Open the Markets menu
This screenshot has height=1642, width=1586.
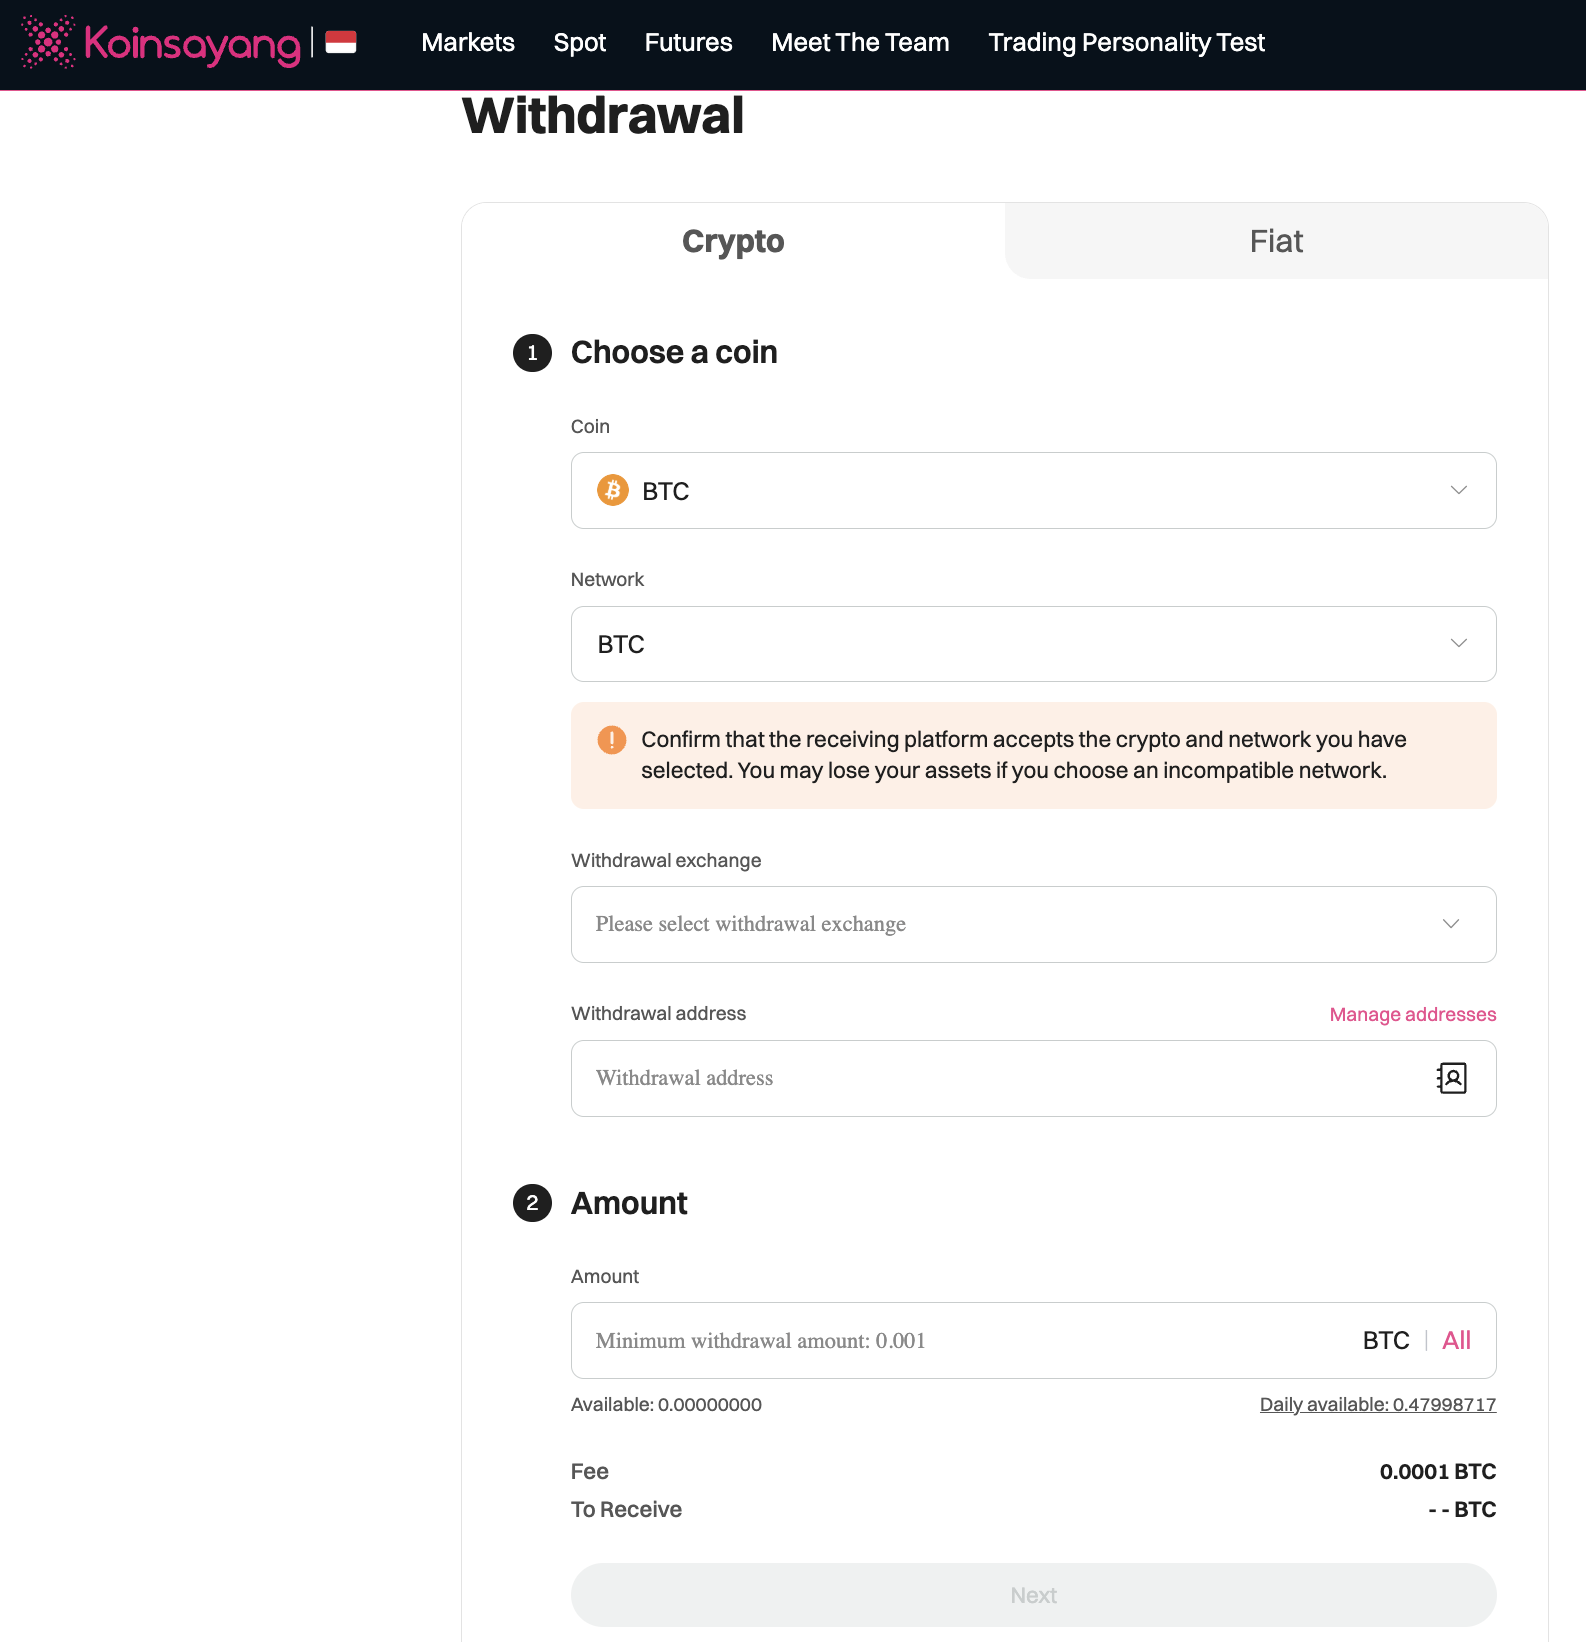[x=468, y=43]
